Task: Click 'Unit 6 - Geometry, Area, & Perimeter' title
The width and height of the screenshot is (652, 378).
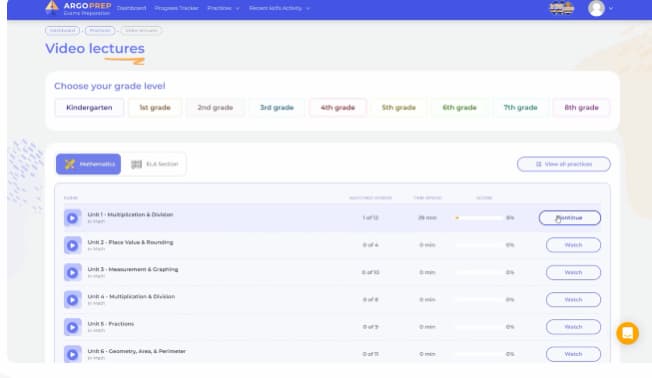Action: (136, 351)
